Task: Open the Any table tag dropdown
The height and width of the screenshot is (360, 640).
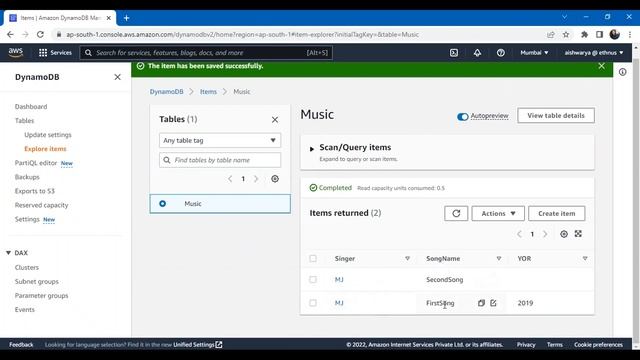Action: (x=220, y=140)
